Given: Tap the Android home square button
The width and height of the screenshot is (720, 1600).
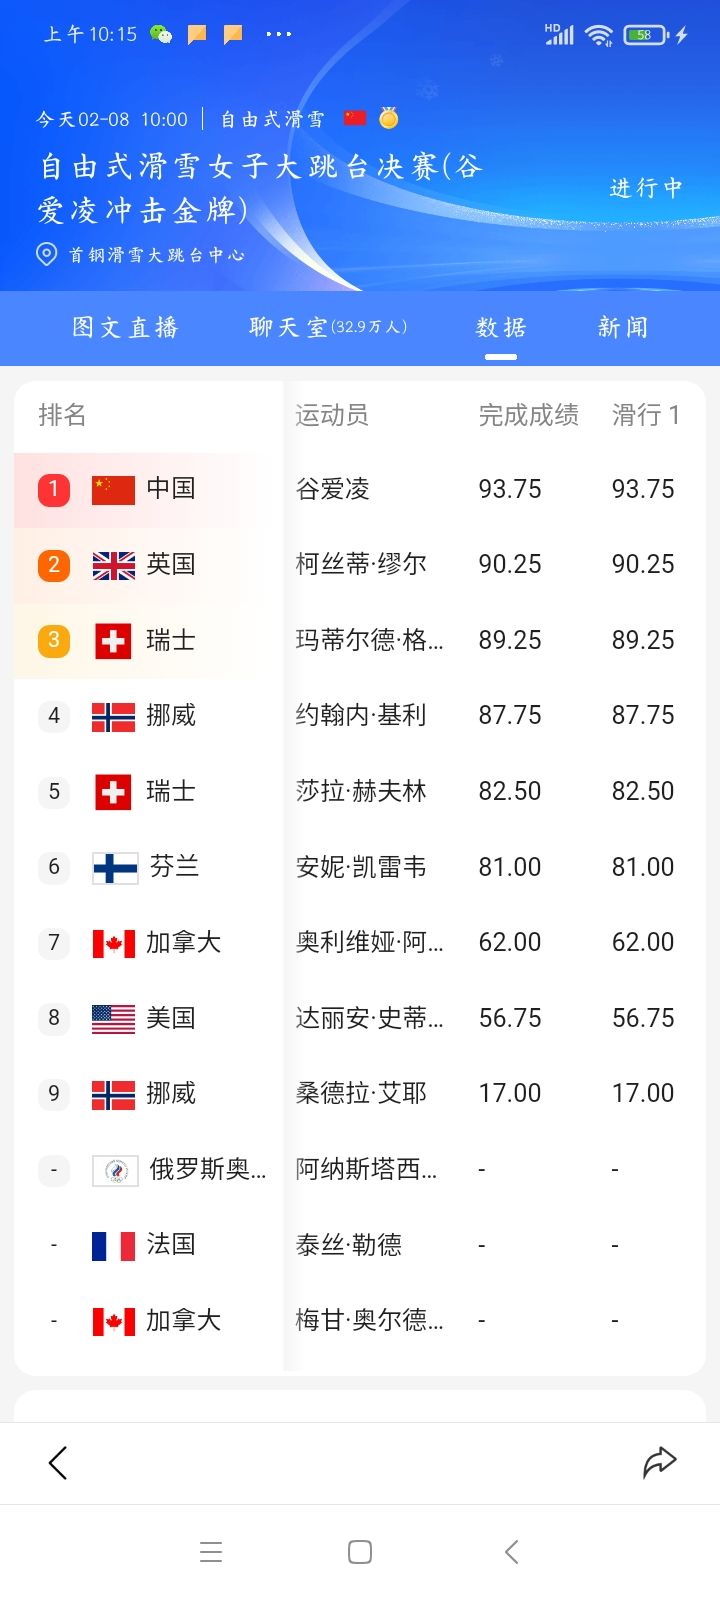Looking at the screenshot, I should click(x=360, y=1552).
